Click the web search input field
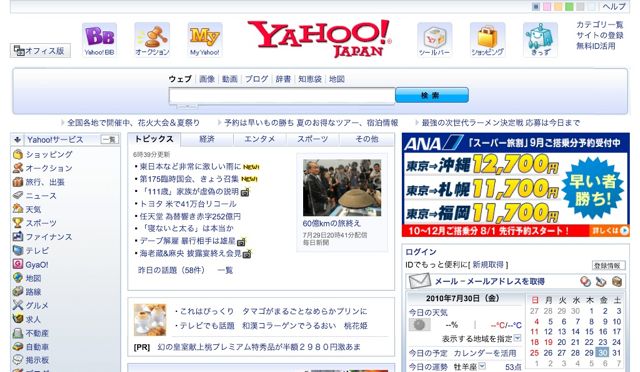The image size is (640, 372). pyautogui.click(x=282, y=96)
